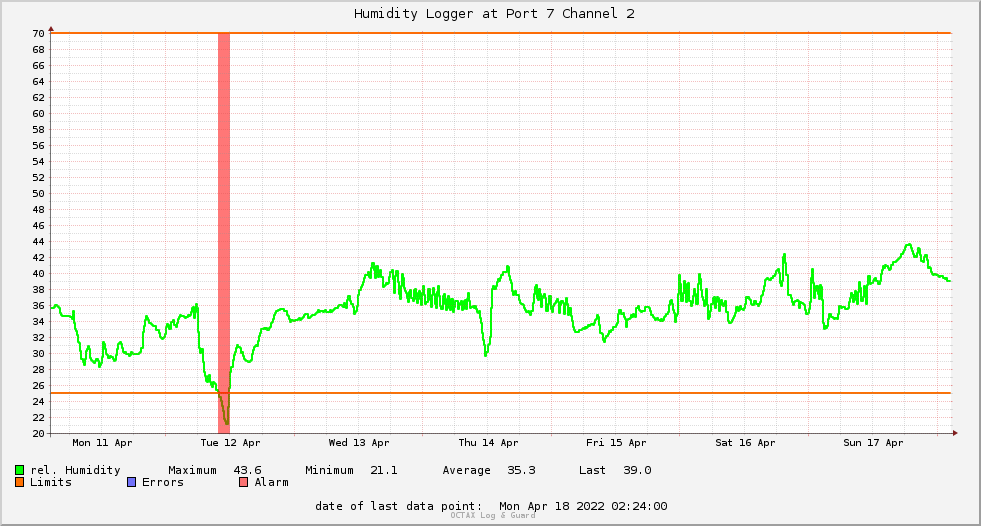The width and height of the screenshot is (981, 526).
Task: Click the y-axis label 36
Action: pos(39,306)
